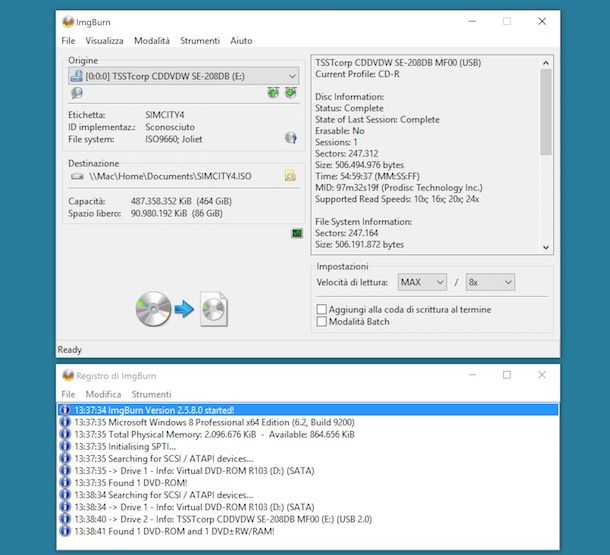Minimize the Registro di ImgBurn window
The height and width of the screenshot is (555, 610).
(x=472, y=375)
